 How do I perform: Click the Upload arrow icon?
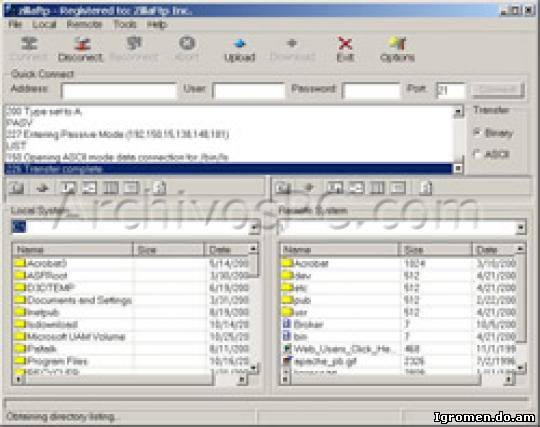pos(239,43)
